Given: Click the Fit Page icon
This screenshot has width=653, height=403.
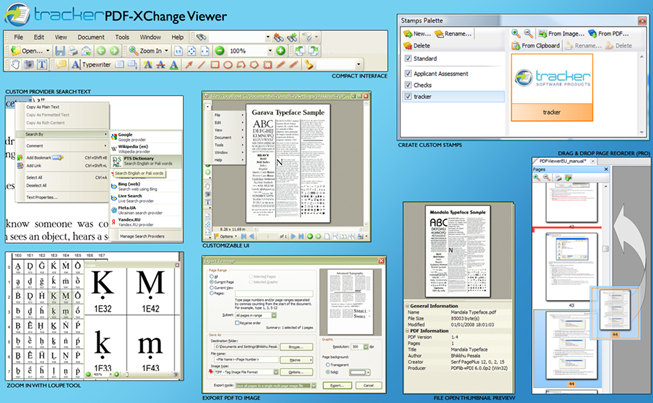Looking at the screenshot, I should click(x=192, y=51).
